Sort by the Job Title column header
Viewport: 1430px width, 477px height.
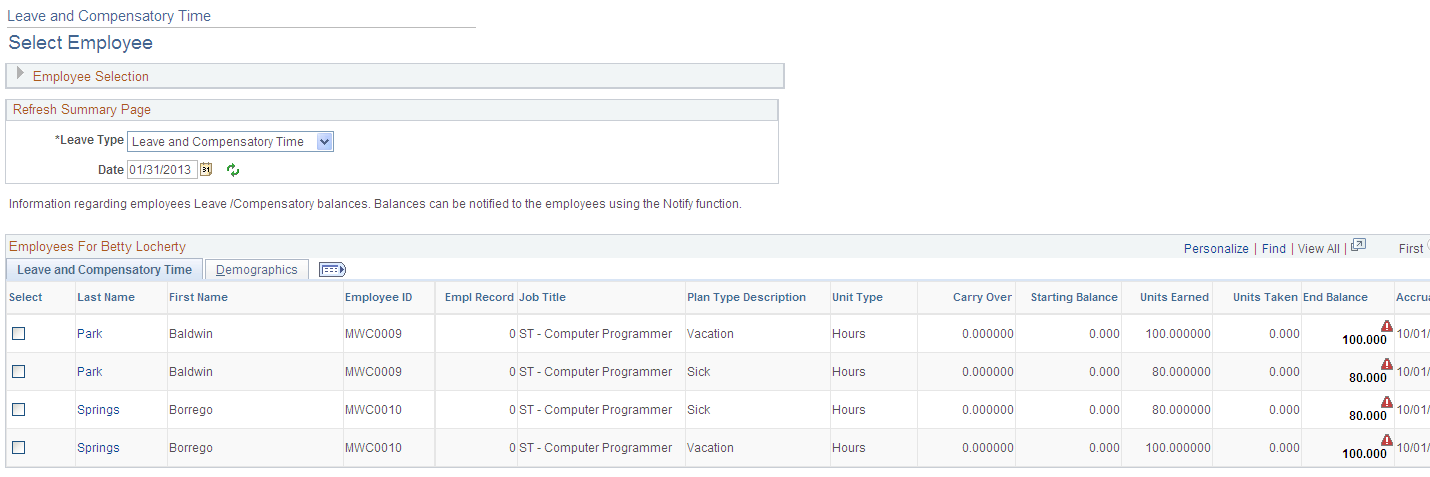point(542,297)
